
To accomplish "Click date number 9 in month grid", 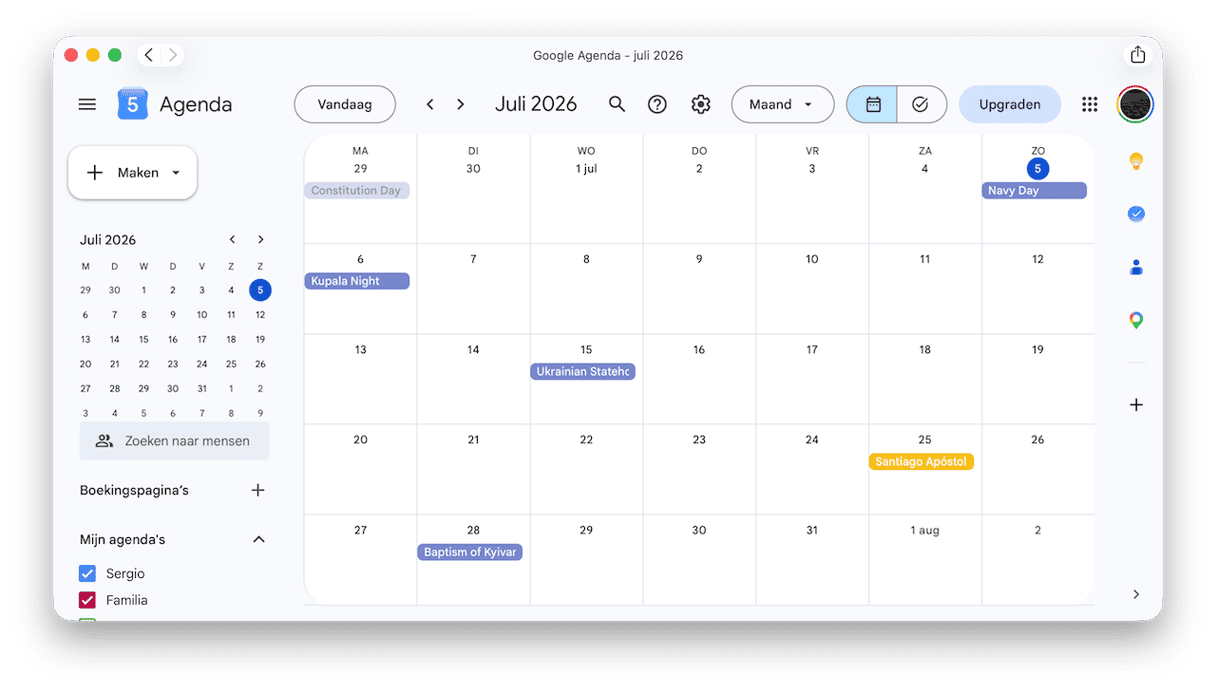I will pyautogui.click(x=699, y=259).
